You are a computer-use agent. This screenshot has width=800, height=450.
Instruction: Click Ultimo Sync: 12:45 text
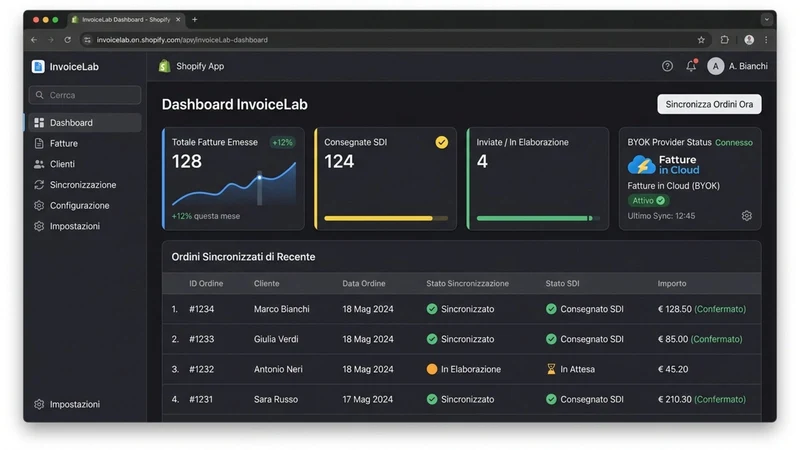coord(661,216)
